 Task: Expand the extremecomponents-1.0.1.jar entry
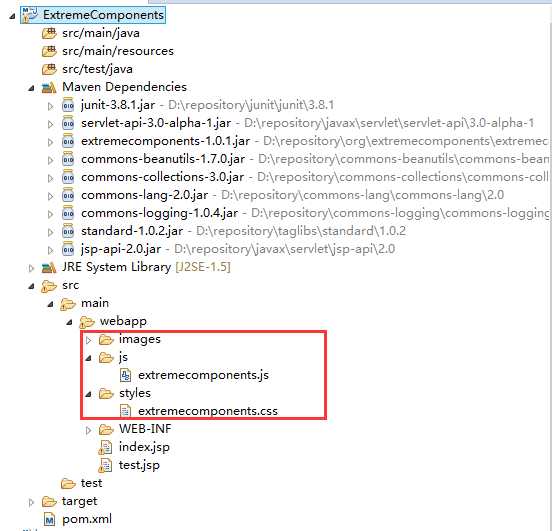(x=50, y=142)
